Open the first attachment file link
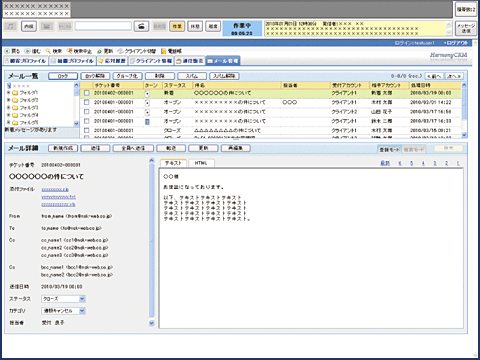 pyautogui.click(x=55, y=189)
